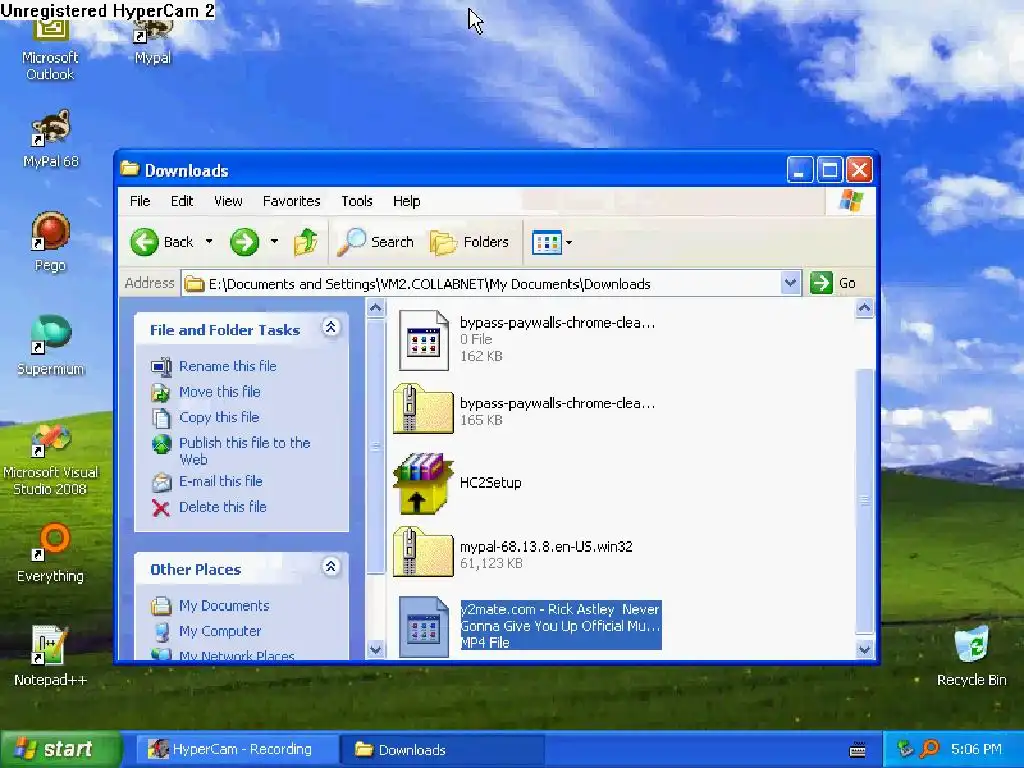Viewport: 1024px width, 768px height.
Task: Select the Rick Astley MP4 file icon
Action: click(423, 626)
